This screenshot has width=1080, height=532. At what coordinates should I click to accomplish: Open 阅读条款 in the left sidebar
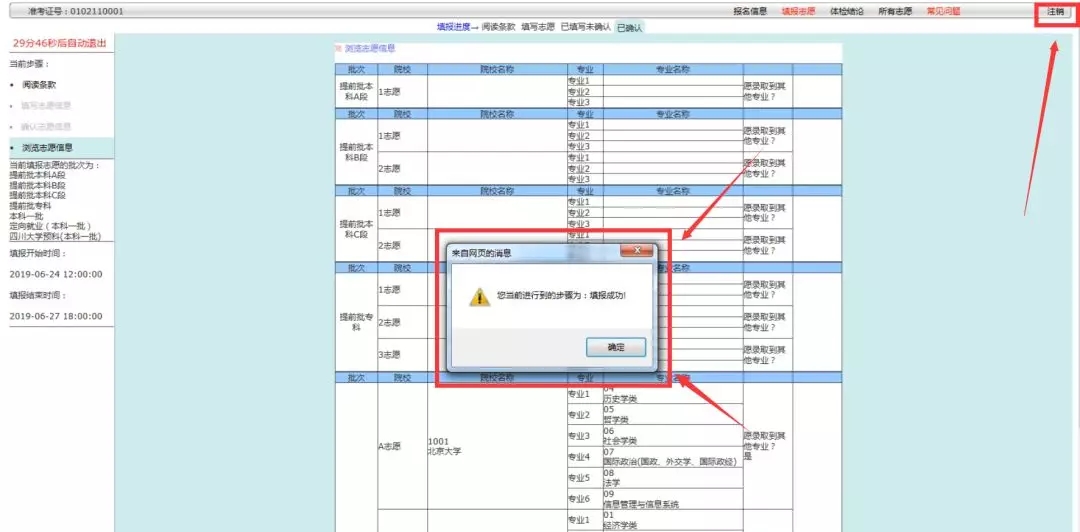(x=39, y=85)
